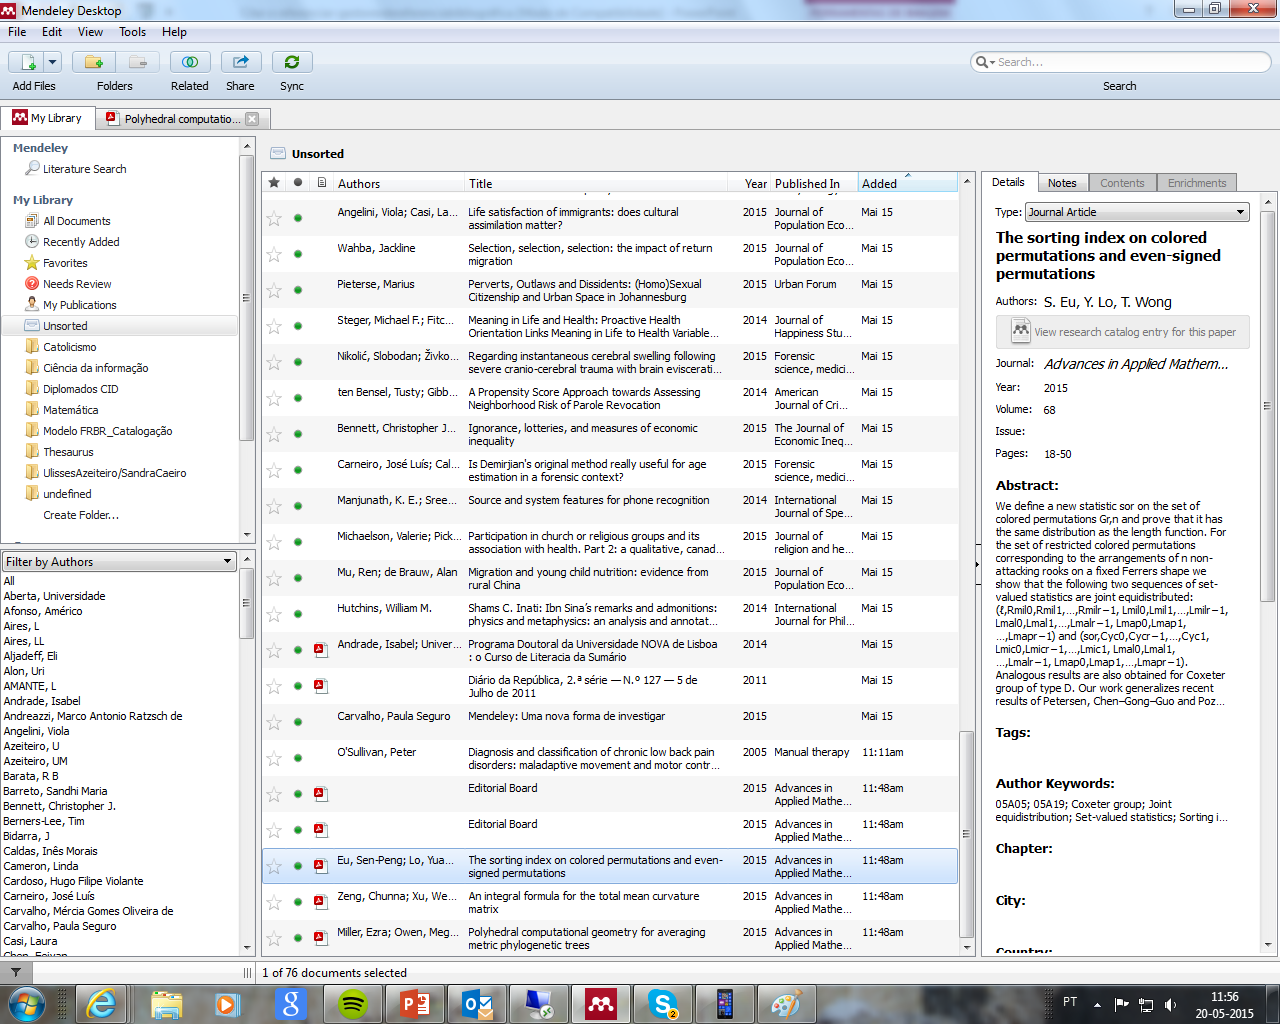Toggle read status for Carvalho, Paula Seguro row
Screen dimensions: 1280x1024
298,722
